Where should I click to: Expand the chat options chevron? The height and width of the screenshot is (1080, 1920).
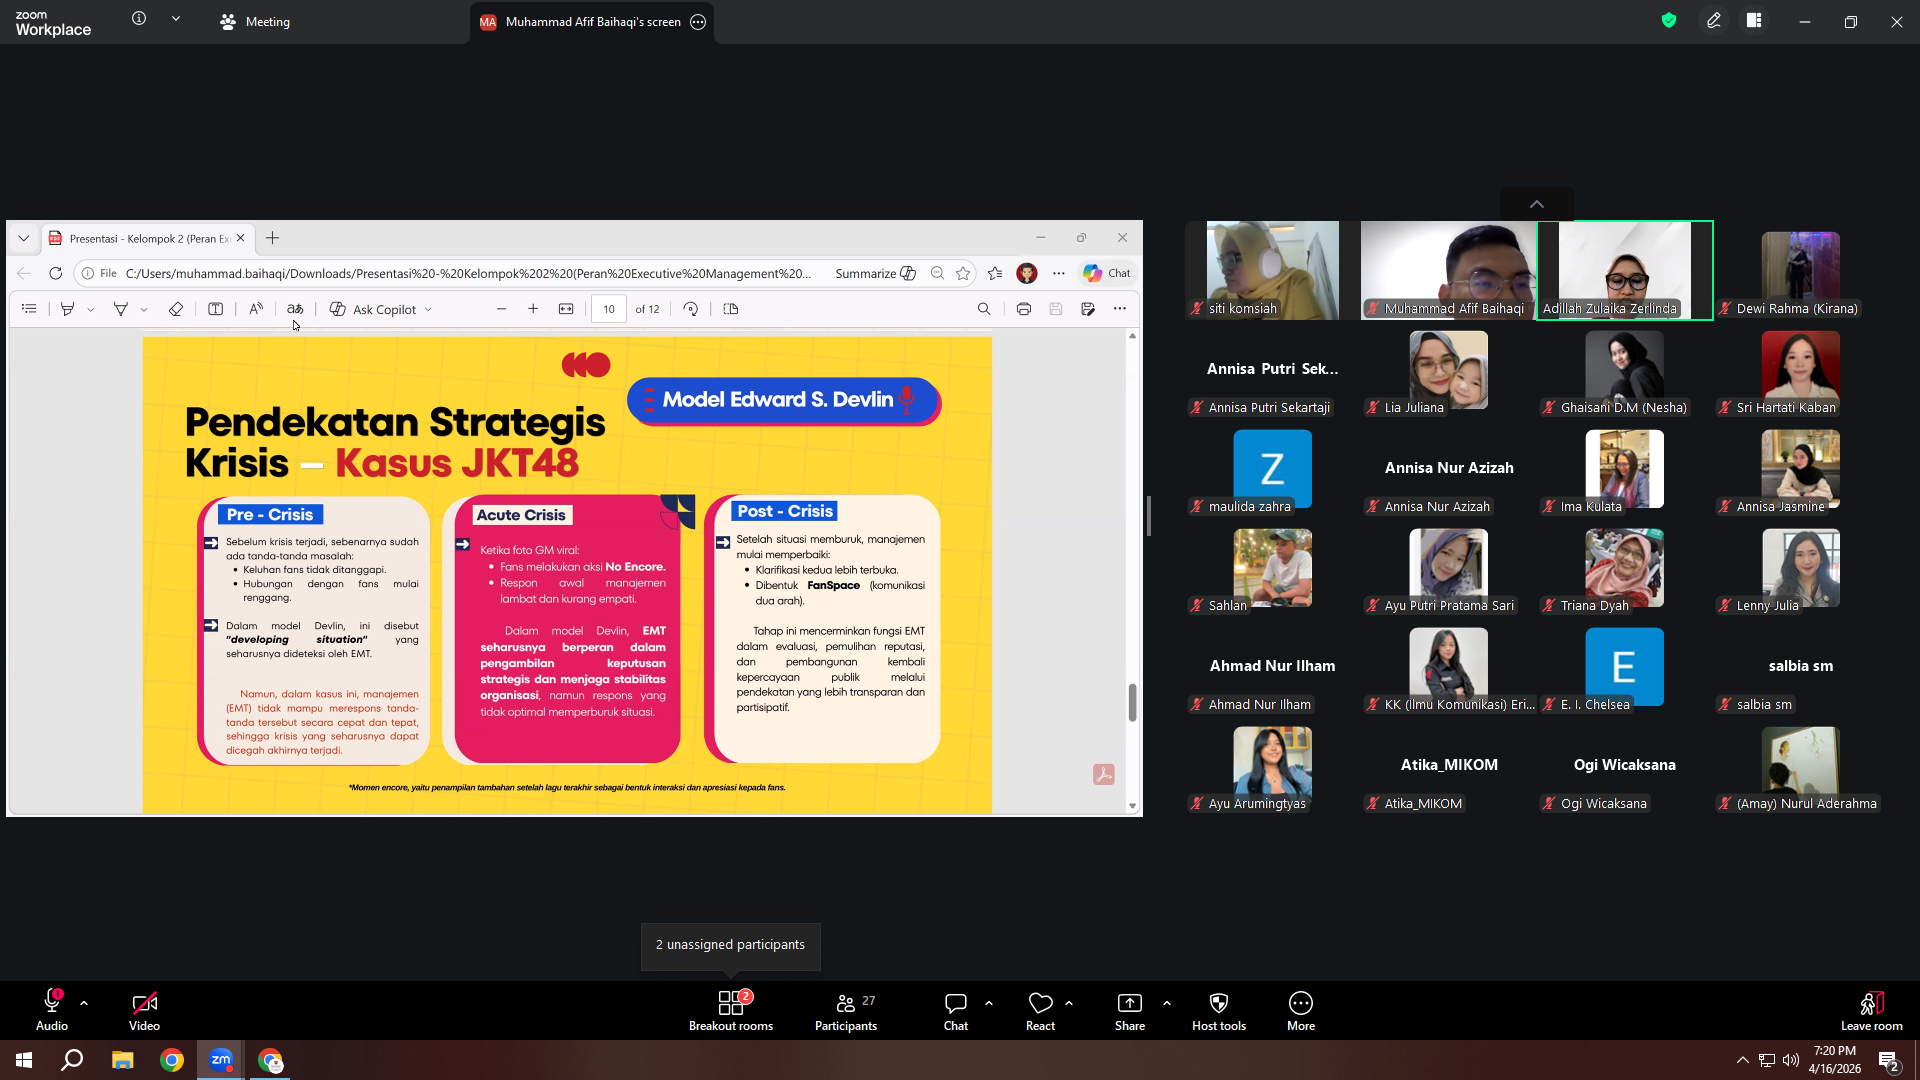989,1003
